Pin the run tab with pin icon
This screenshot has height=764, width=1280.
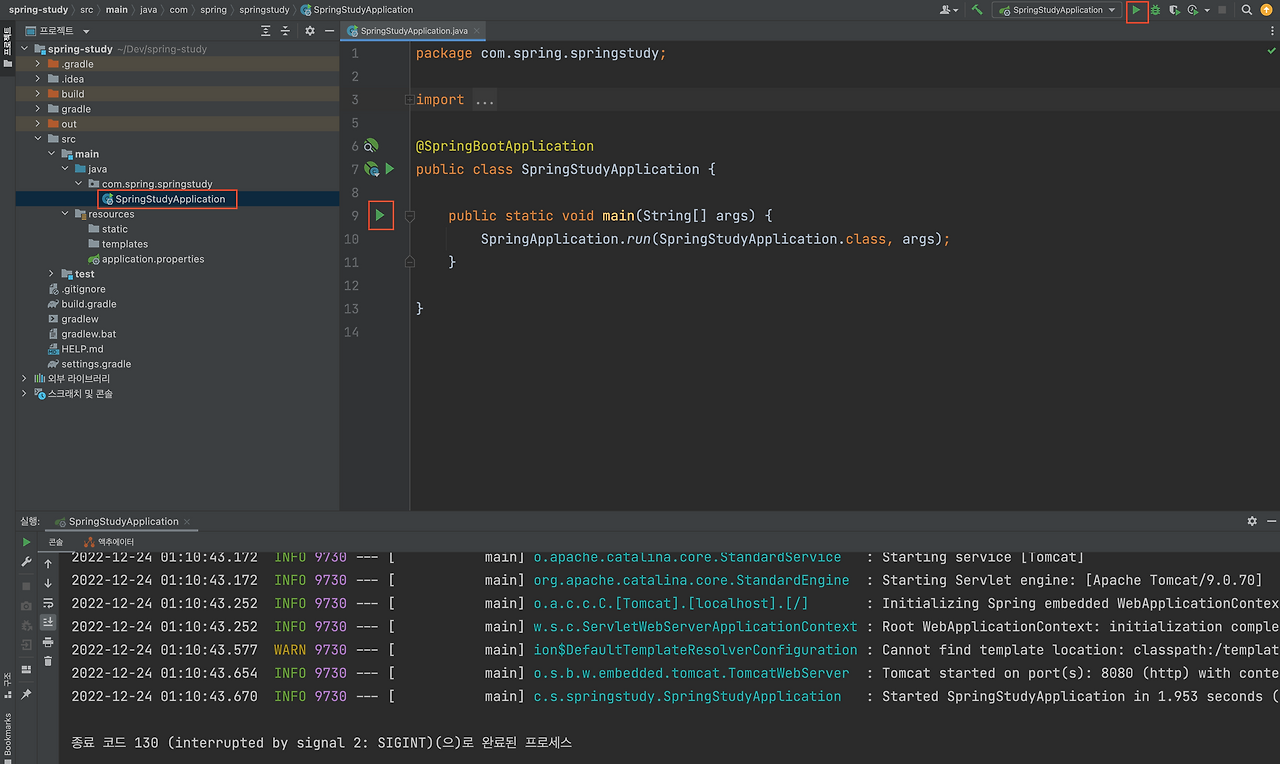pyautogui.click(x=26, y=694)
